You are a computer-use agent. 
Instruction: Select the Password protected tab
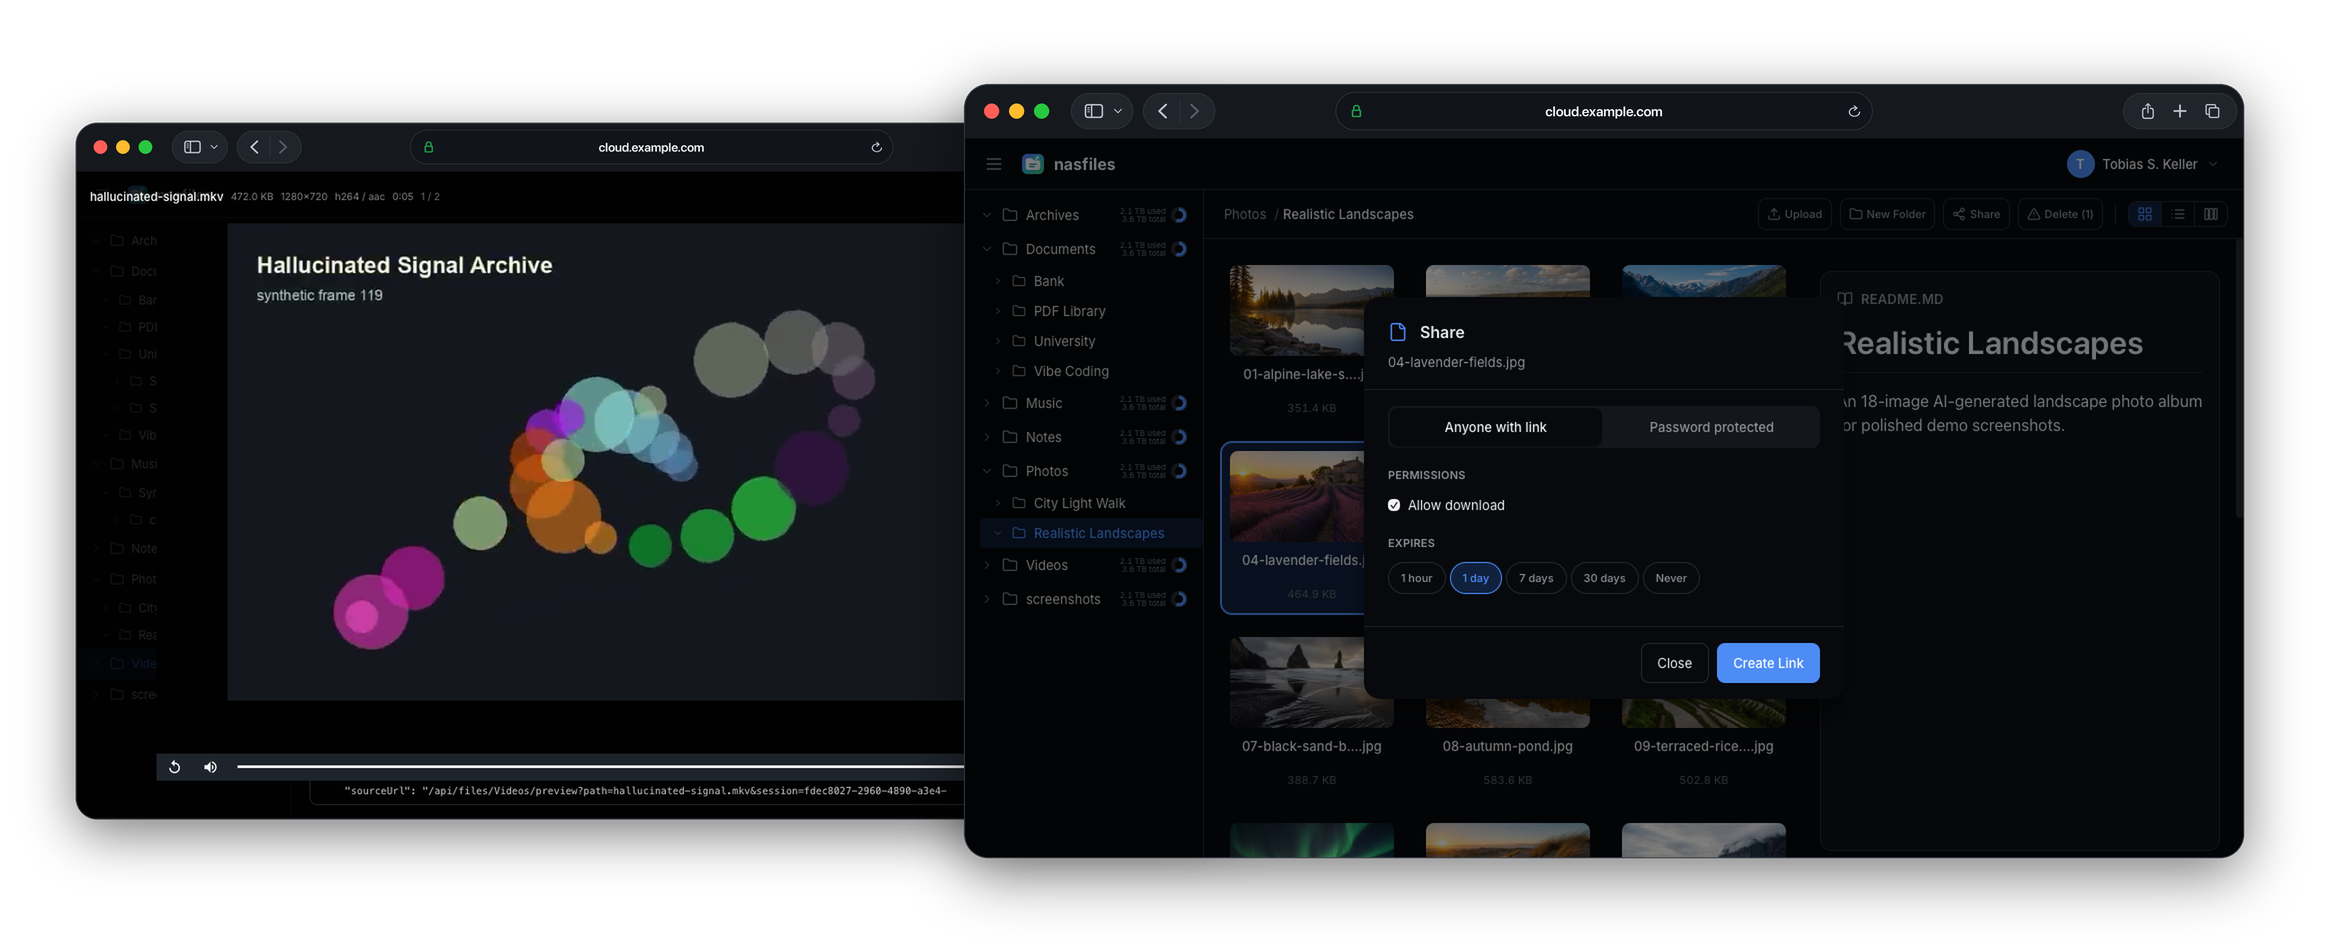tap(1711, 427)
